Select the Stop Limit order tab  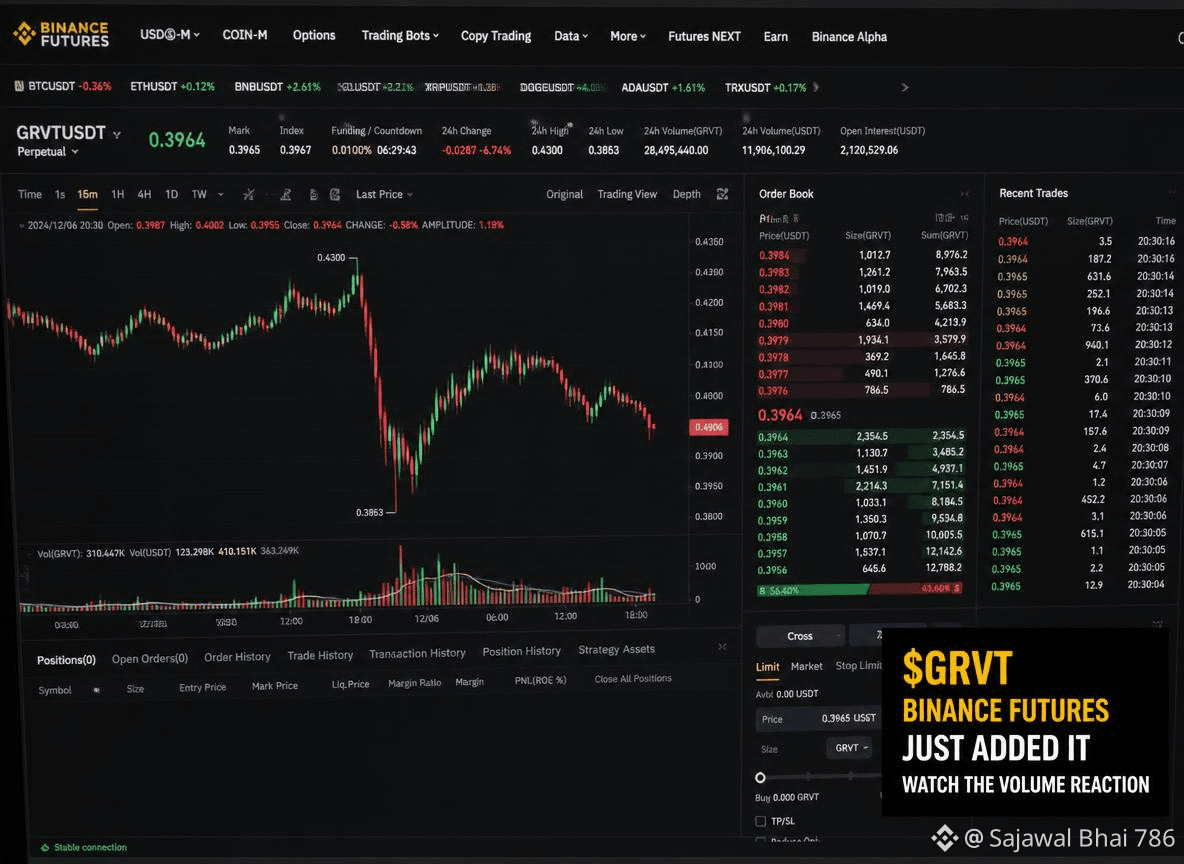[859, 665]
